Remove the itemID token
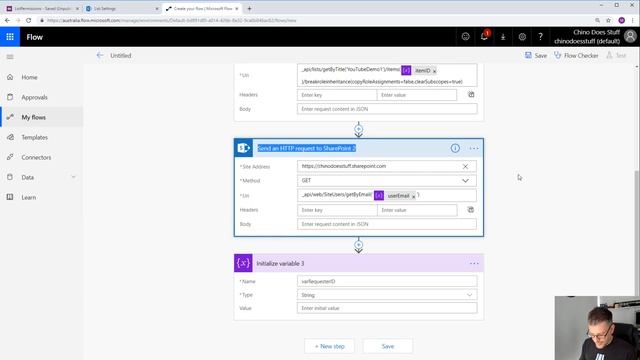640x360 pixels. pos(434,71)
